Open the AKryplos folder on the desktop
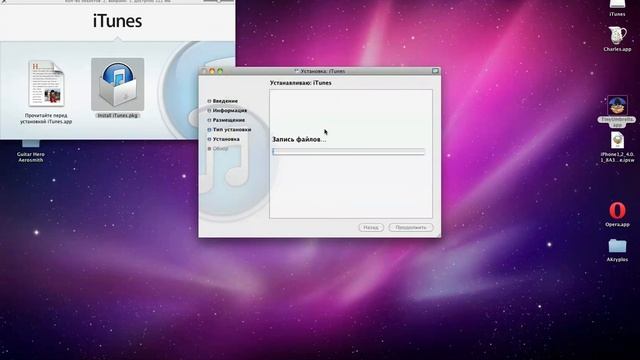The height and width of the screenshot is (360, 640). pyautogui.click(x=617, y=246)
